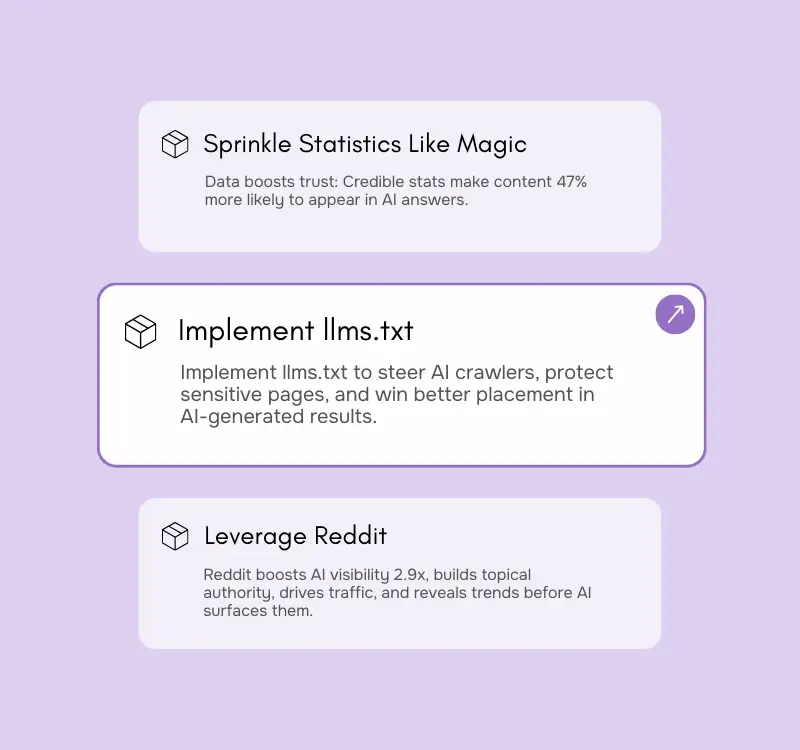Screen dimensions: 800x750
Task: Click the word "Magic" in the first heading
Action: (492, 144)
